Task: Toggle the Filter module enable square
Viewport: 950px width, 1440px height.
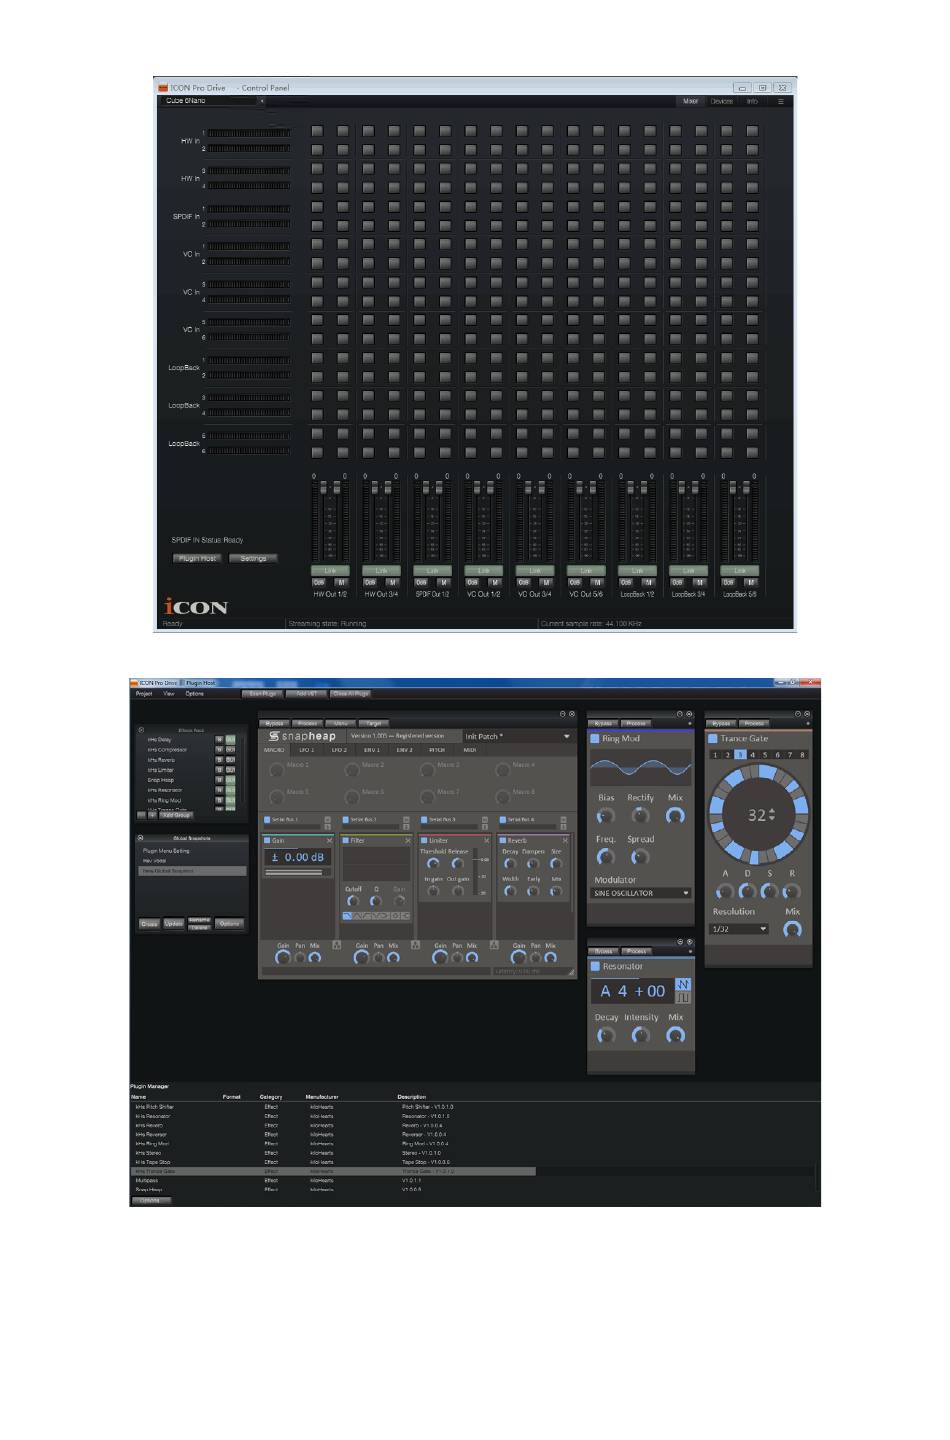Action: click(346, 841)
